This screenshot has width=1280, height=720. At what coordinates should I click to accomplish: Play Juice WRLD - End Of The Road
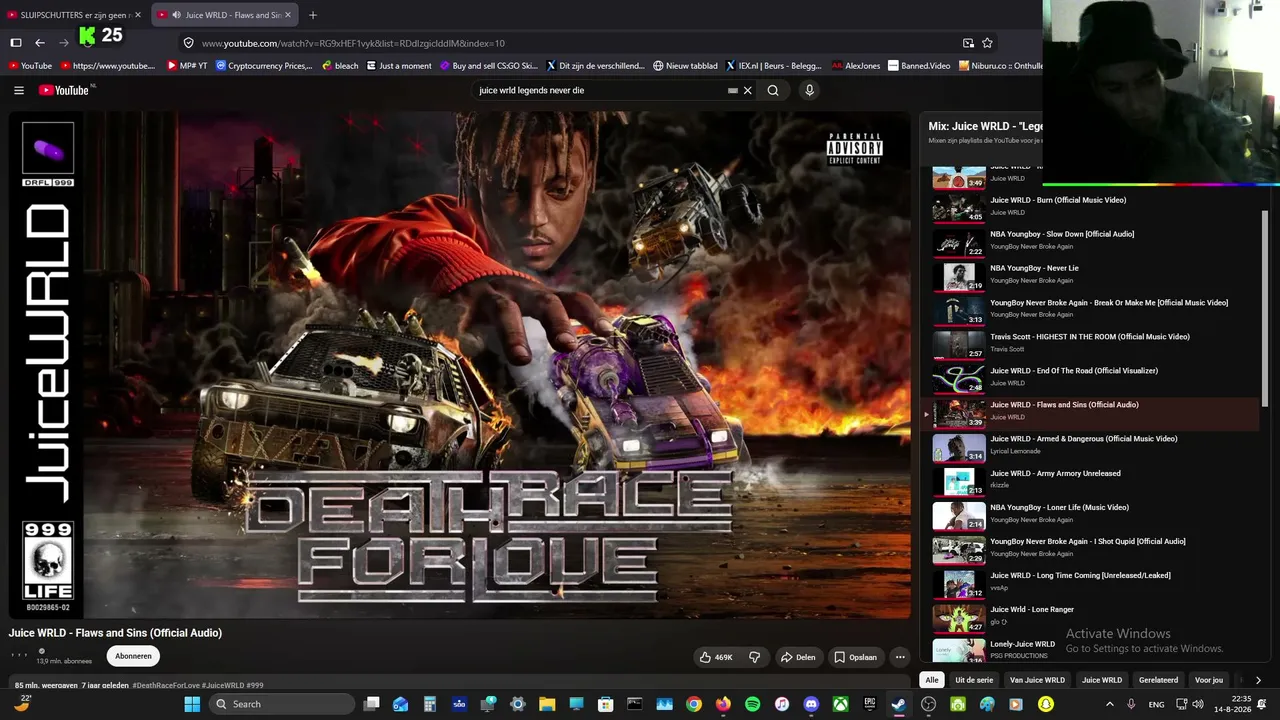point(1093,377)
